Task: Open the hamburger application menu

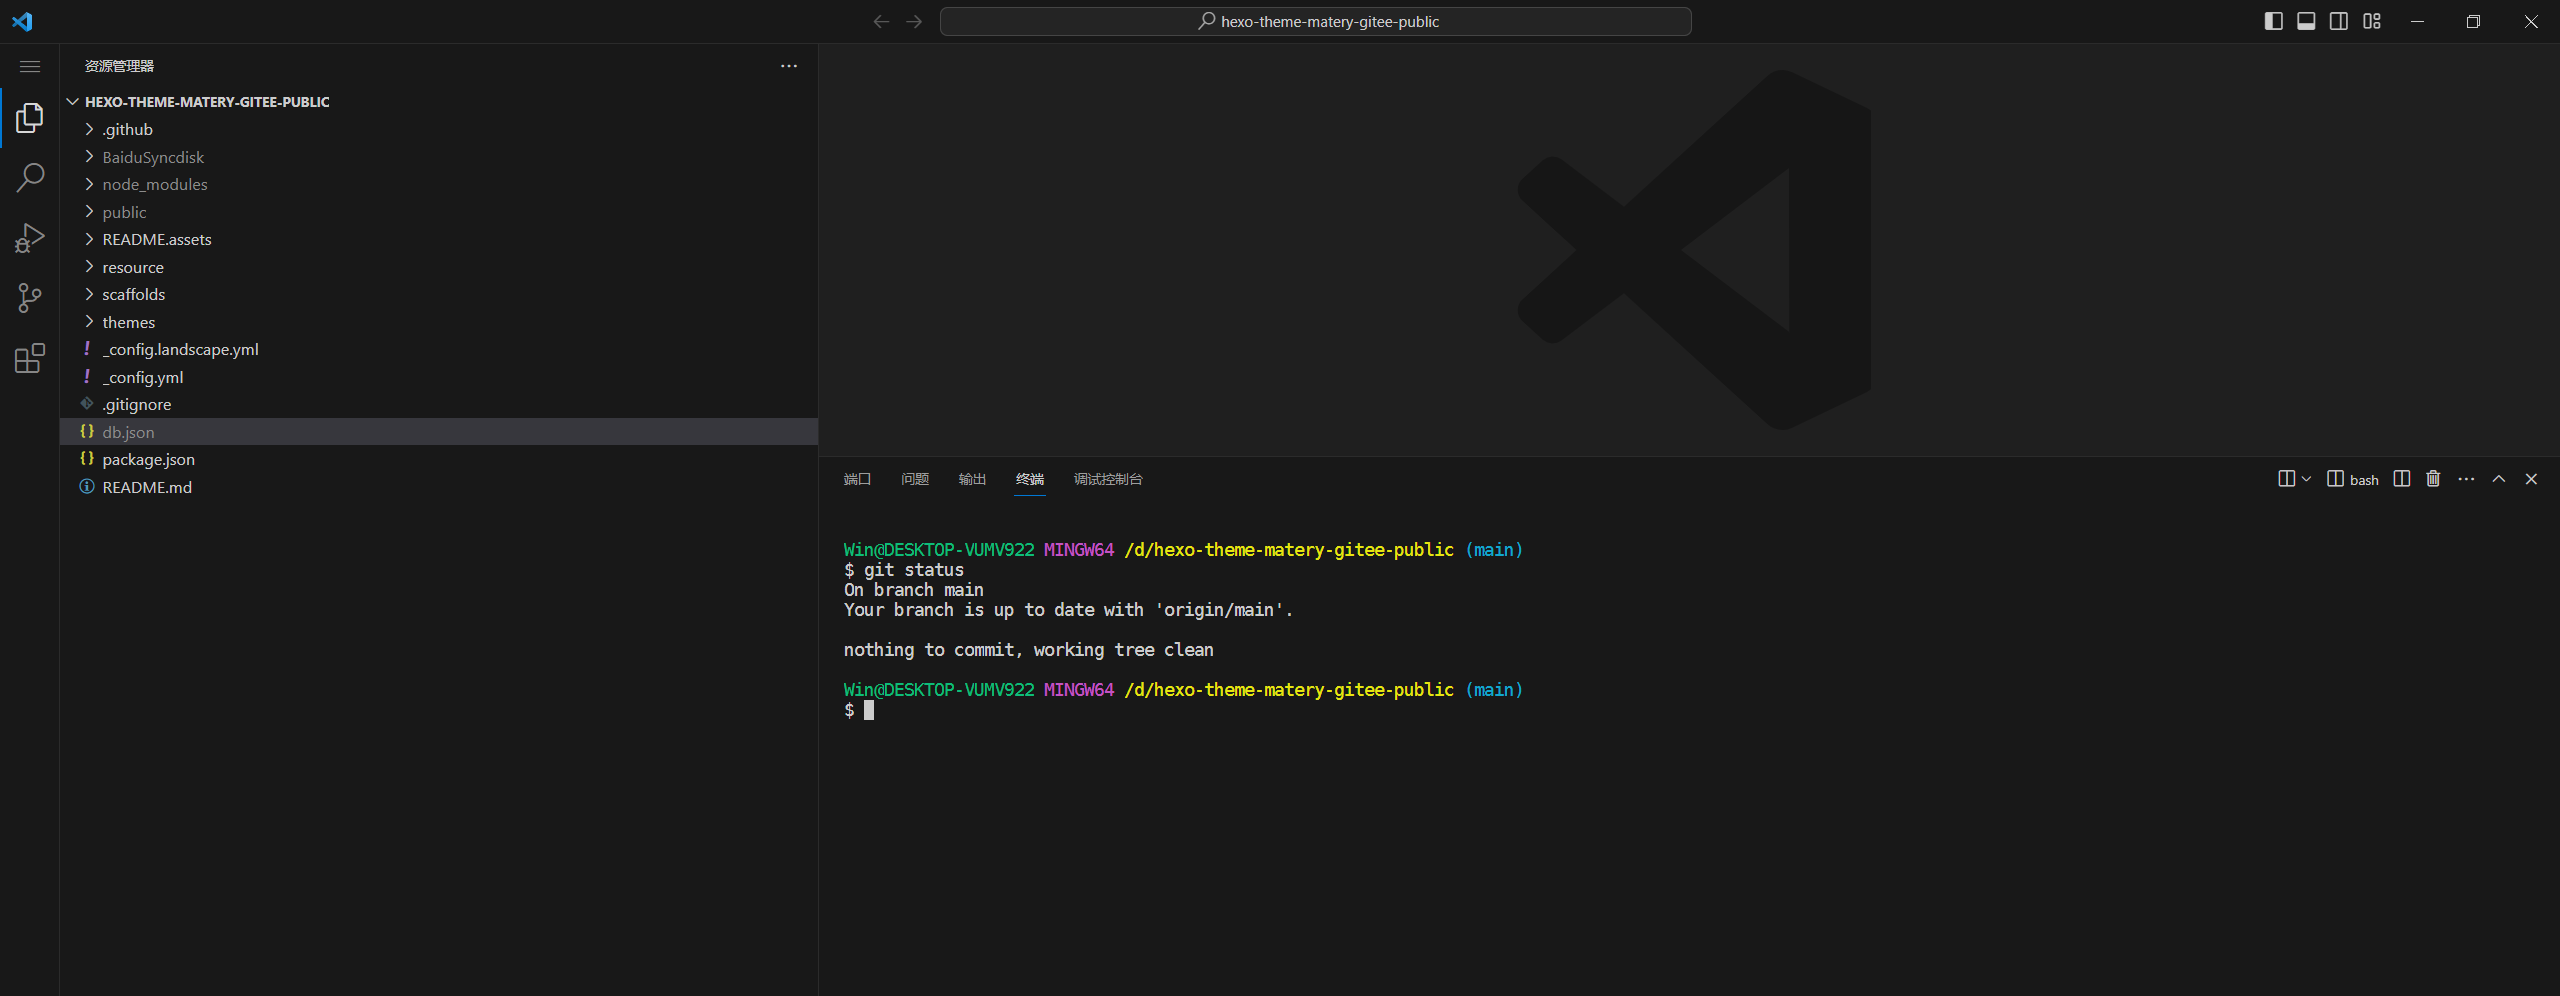Action: pyautogui.click(x=30, y=66)
